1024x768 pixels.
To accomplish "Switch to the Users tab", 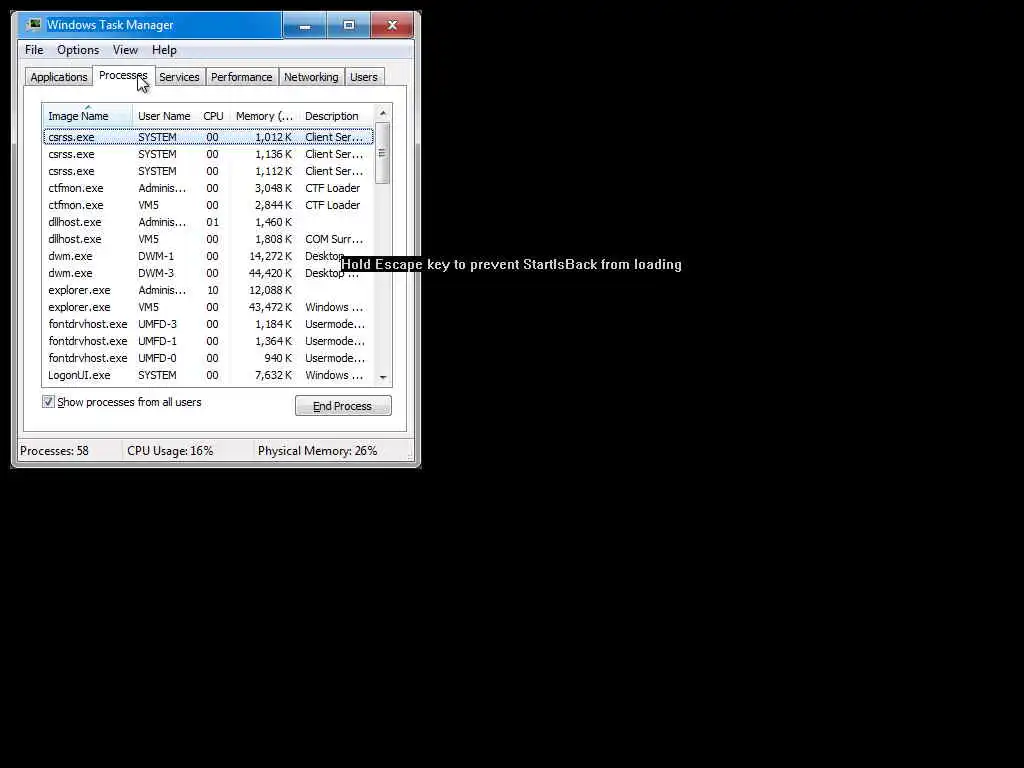I will tap(364, 77).
